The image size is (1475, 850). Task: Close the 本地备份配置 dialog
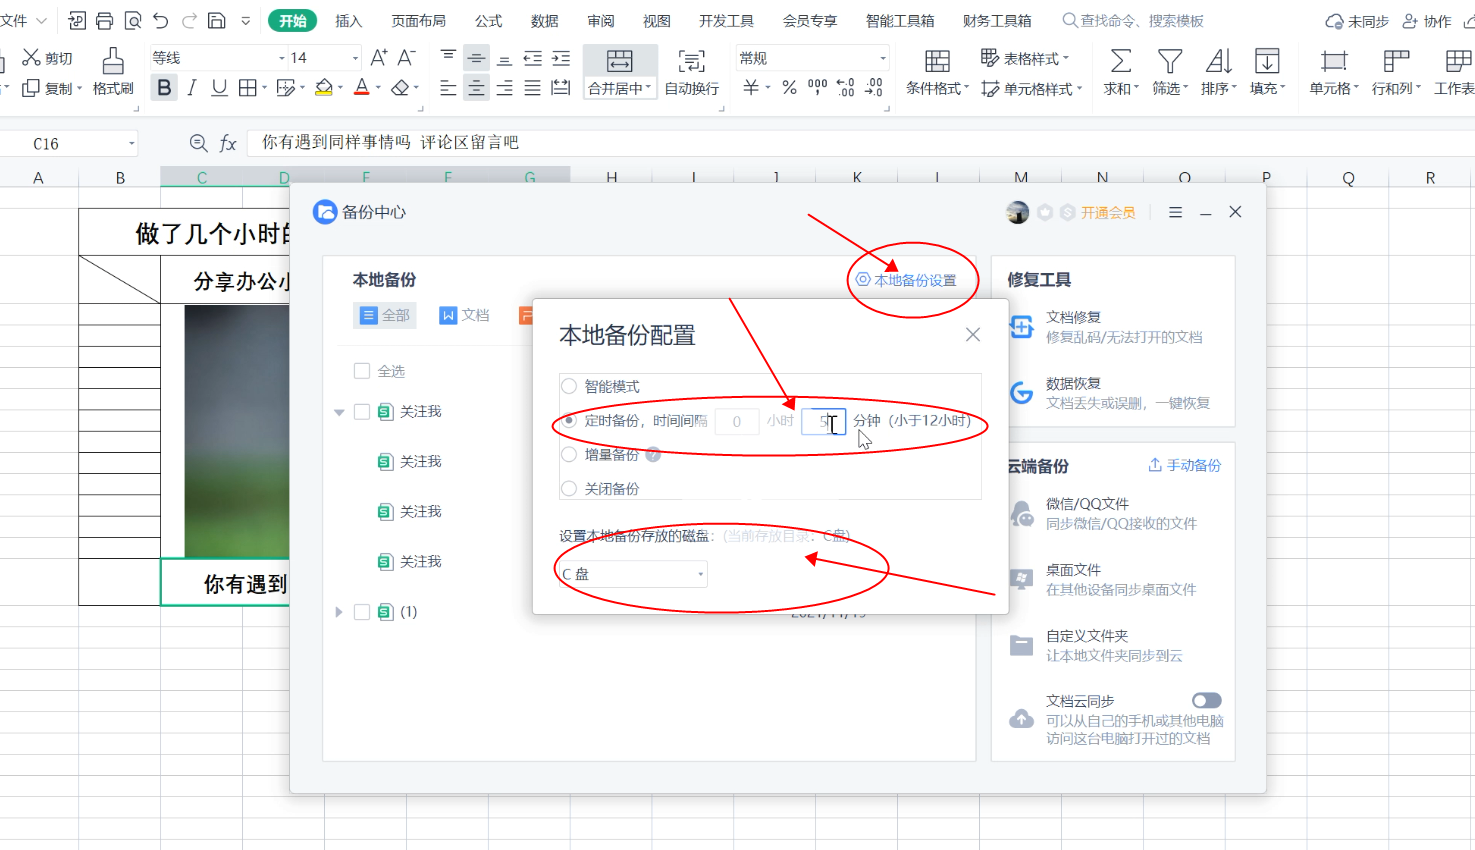[973, 335]
